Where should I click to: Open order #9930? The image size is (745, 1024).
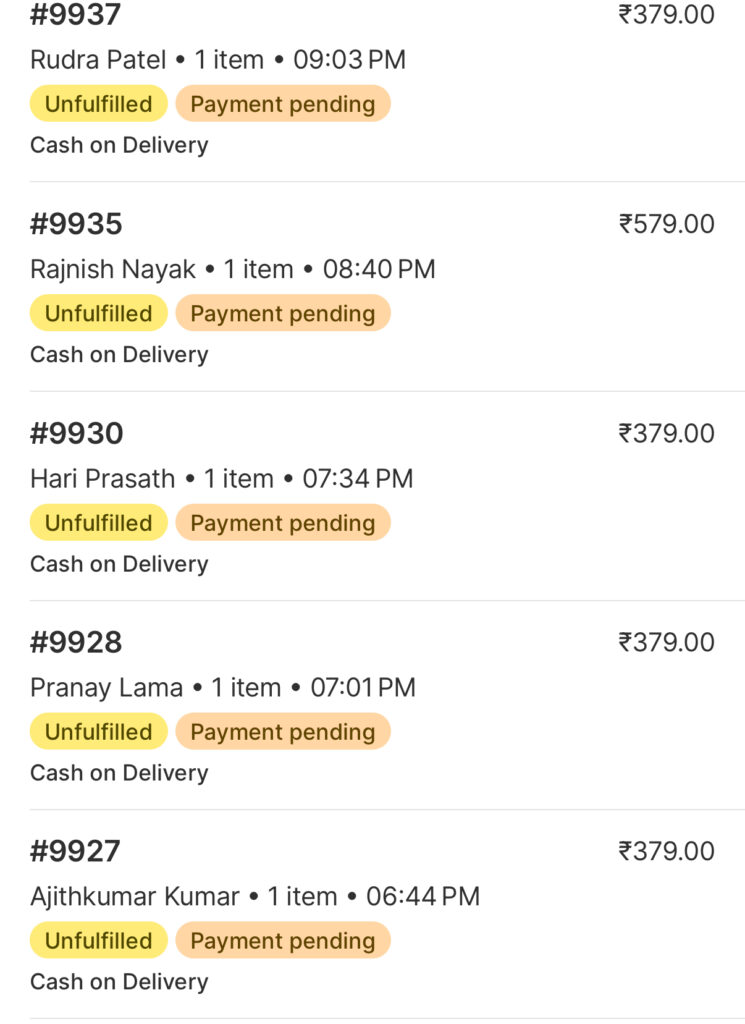pos(76,433)
